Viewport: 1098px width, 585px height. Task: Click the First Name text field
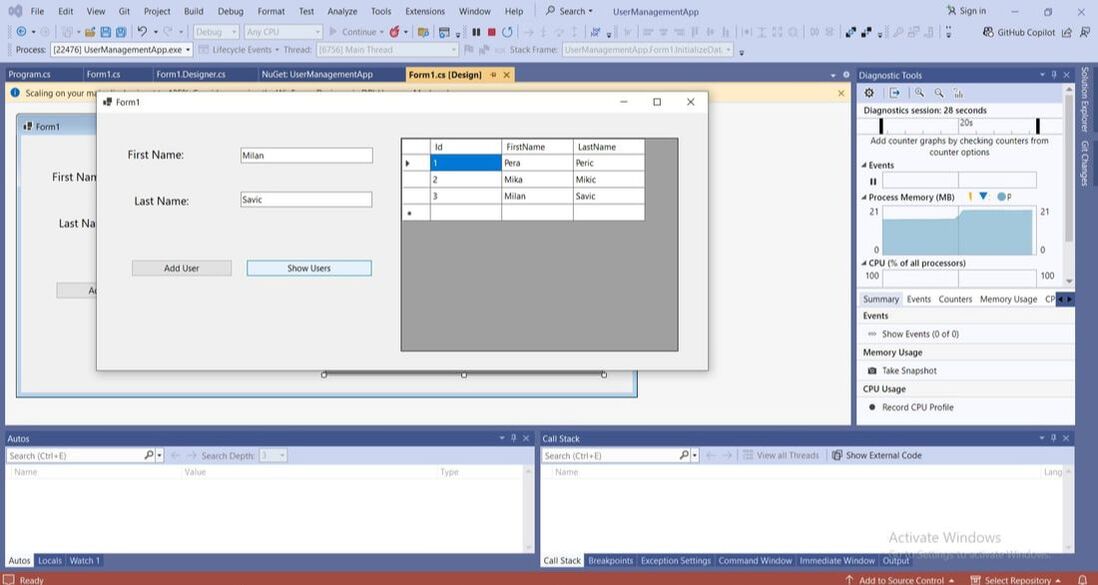[x=307, y=156]
